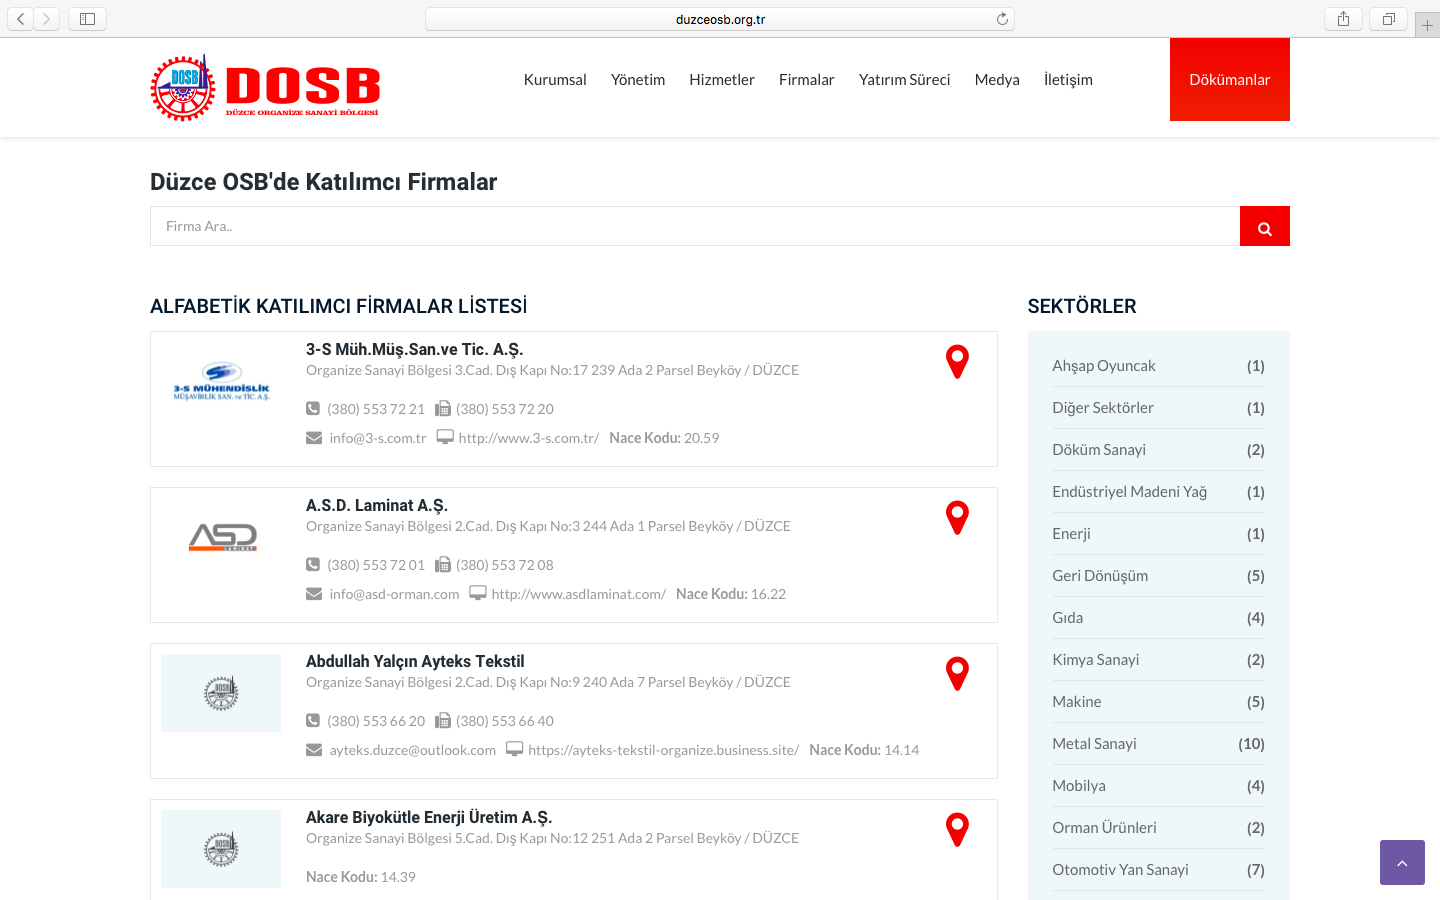Visit http://www.asdlaminat.com/ link
This screenshot has width=1440, height=900.
[x=579, y=594]
